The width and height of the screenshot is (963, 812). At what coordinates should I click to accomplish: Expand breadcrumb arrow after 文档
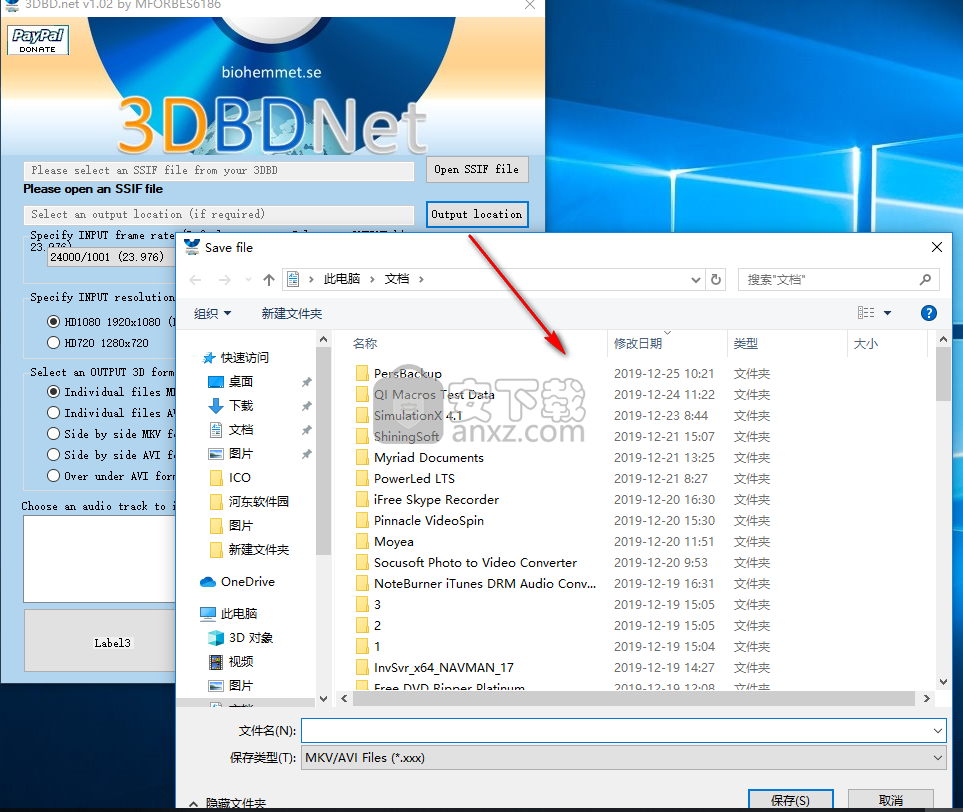pyautogui.click(x=421, y=279)
